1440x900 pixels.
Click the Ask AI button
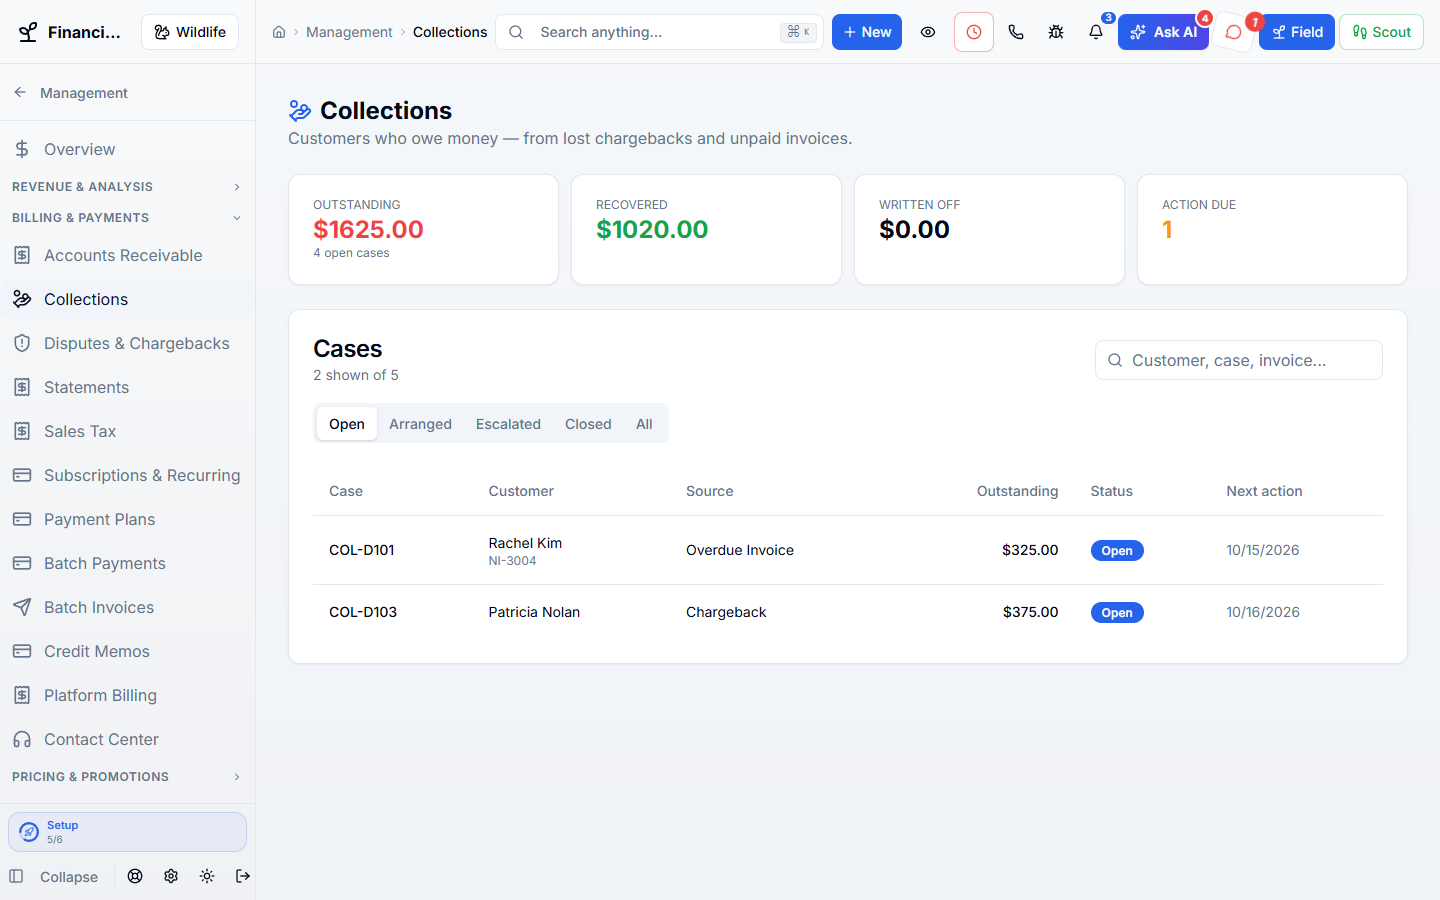tap(1163, 32)
